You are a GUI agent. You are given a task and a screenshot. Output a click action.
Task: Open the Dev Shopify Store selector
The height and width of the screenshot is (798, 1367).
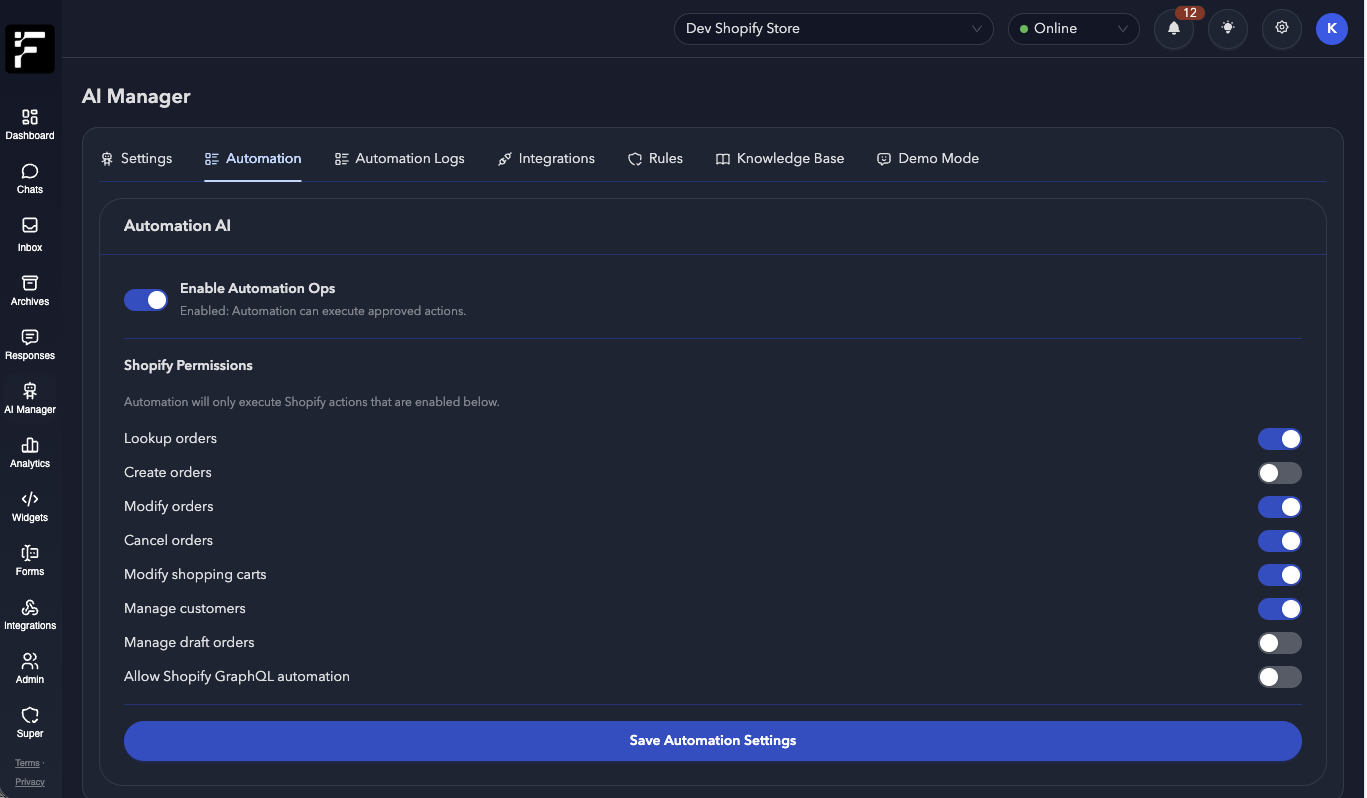pos(833,29)
